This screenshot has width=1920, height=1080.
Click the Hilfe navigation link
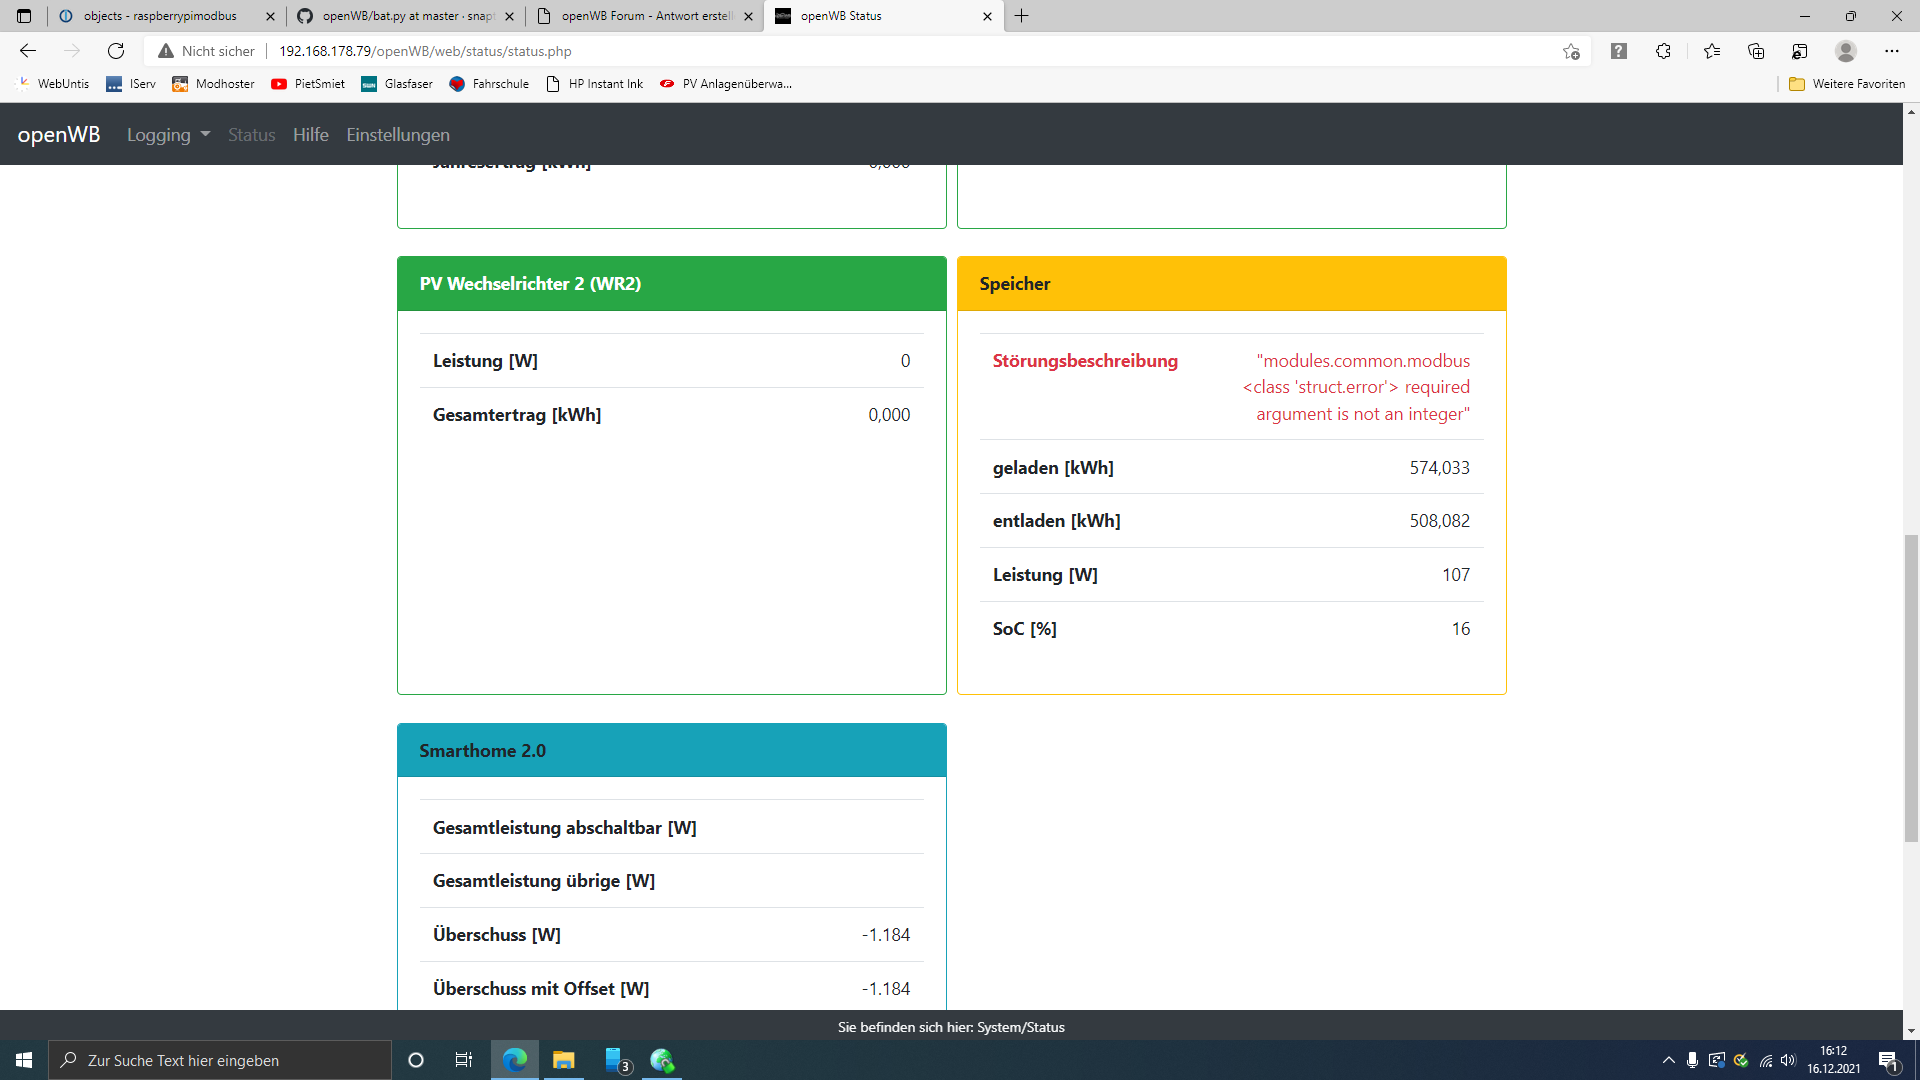pos(310,135)
